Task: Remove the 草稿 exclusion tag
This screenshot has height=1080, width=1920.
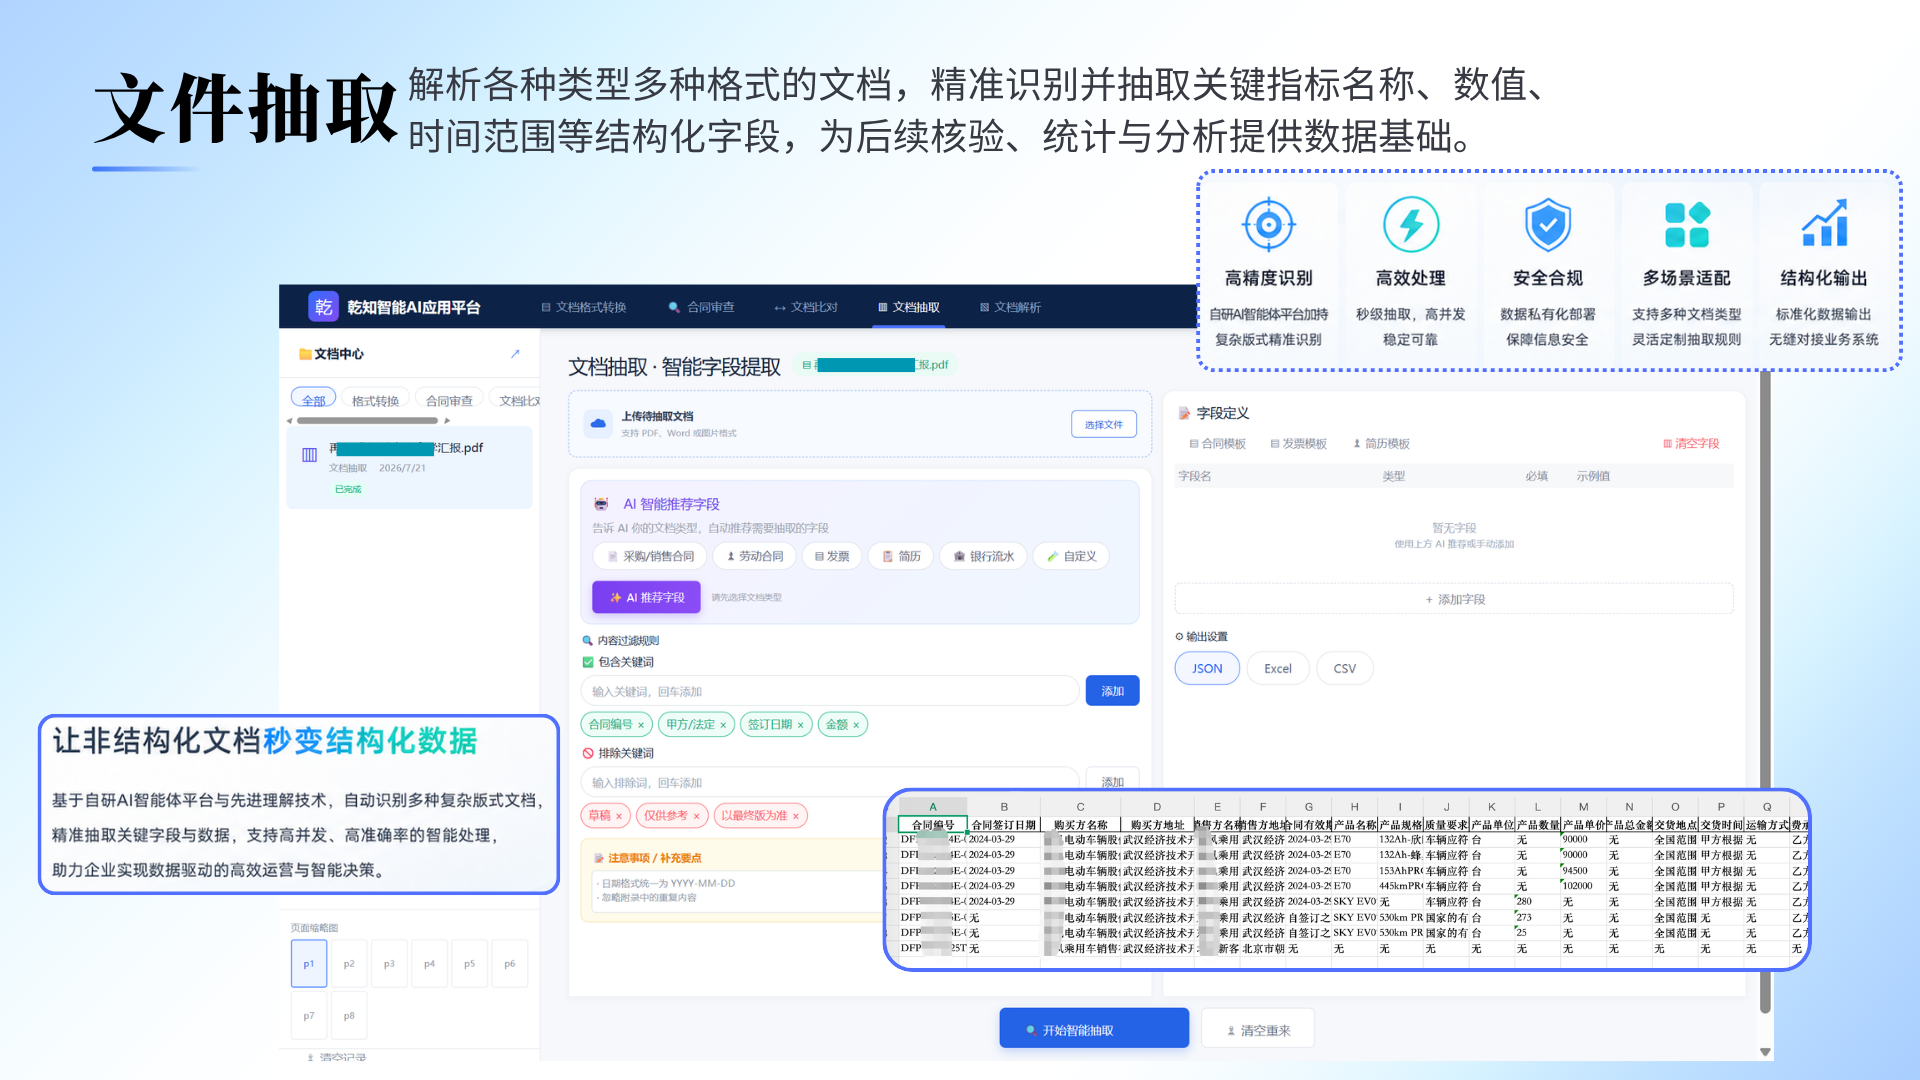Action: point(619,816)
